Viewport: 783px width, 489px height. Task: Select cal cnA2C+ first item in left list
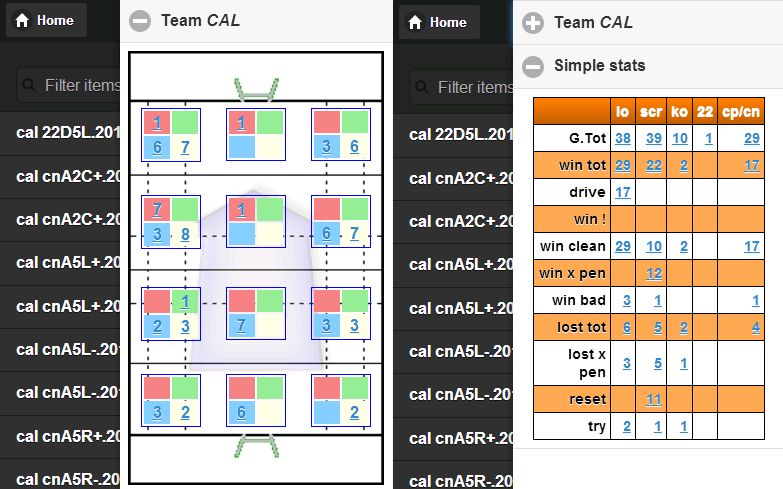coord(60,176)
